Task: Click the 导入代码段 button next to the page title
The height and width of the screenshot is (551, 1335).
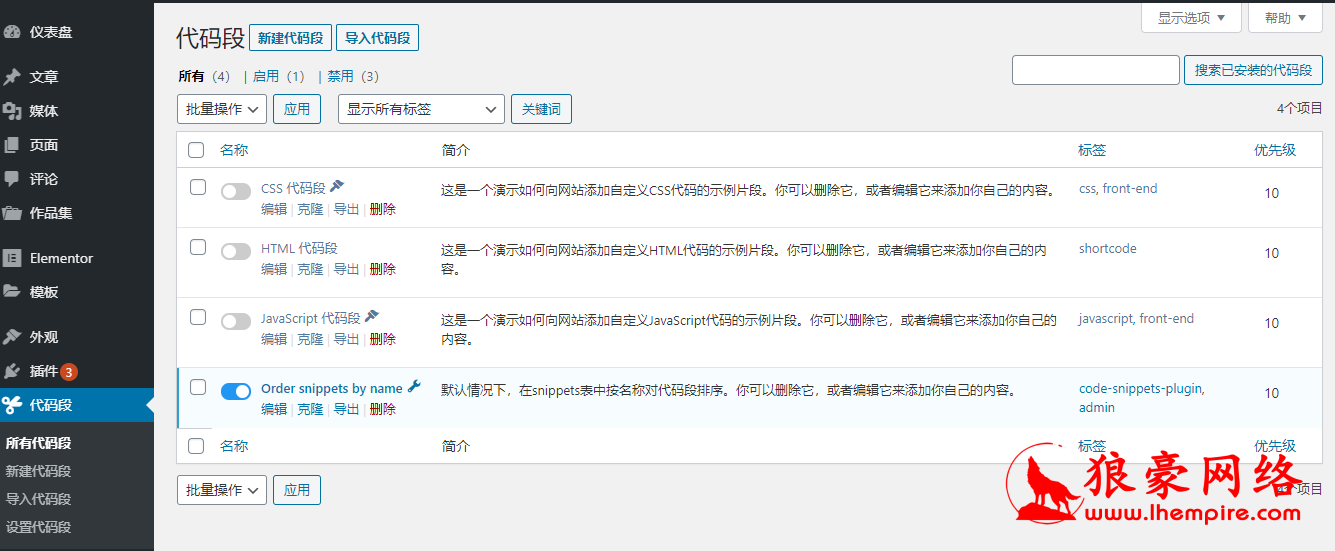Action: (377, 38)
